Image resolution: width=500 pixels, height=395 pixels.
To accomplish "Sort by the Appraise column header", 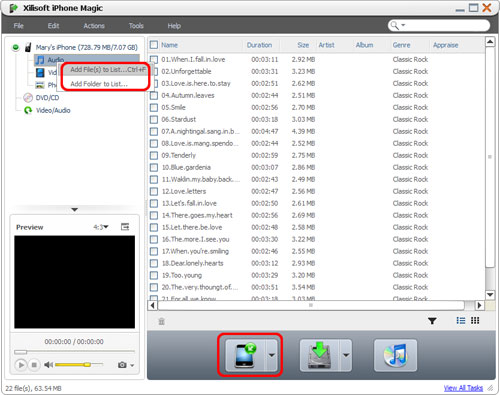I will click(445, 45).
